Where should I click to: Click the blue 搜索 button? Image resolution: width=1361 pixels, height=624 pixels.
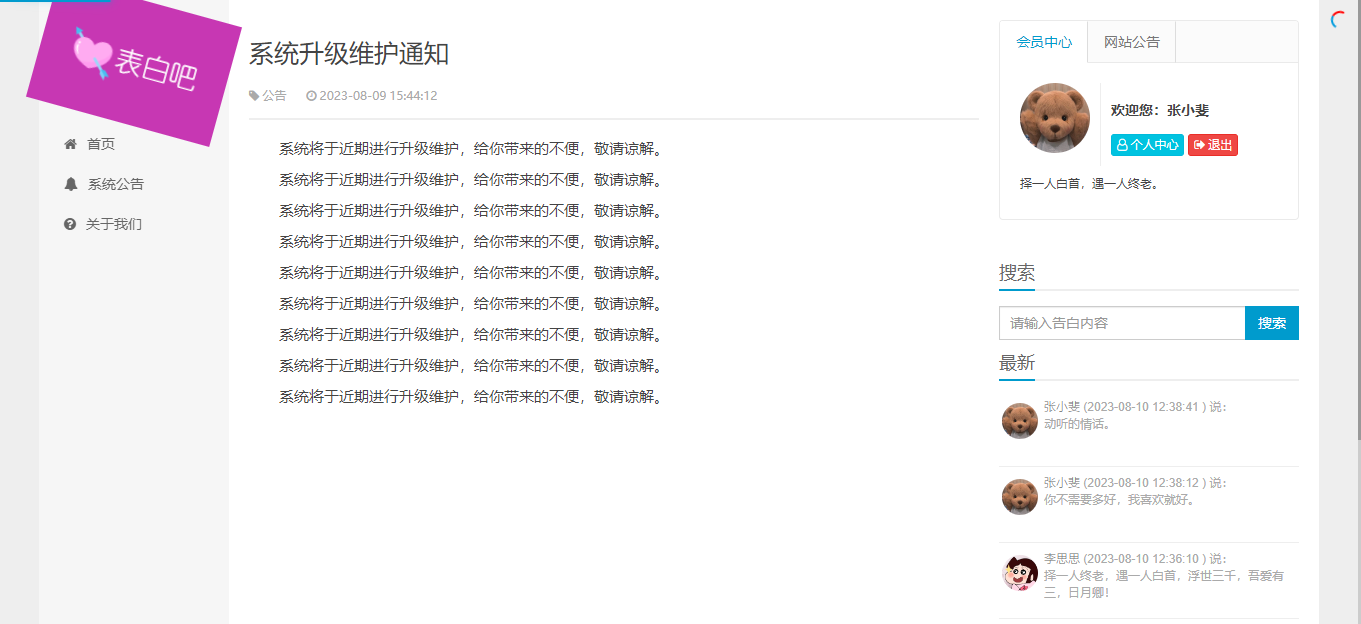(1272, 323)
